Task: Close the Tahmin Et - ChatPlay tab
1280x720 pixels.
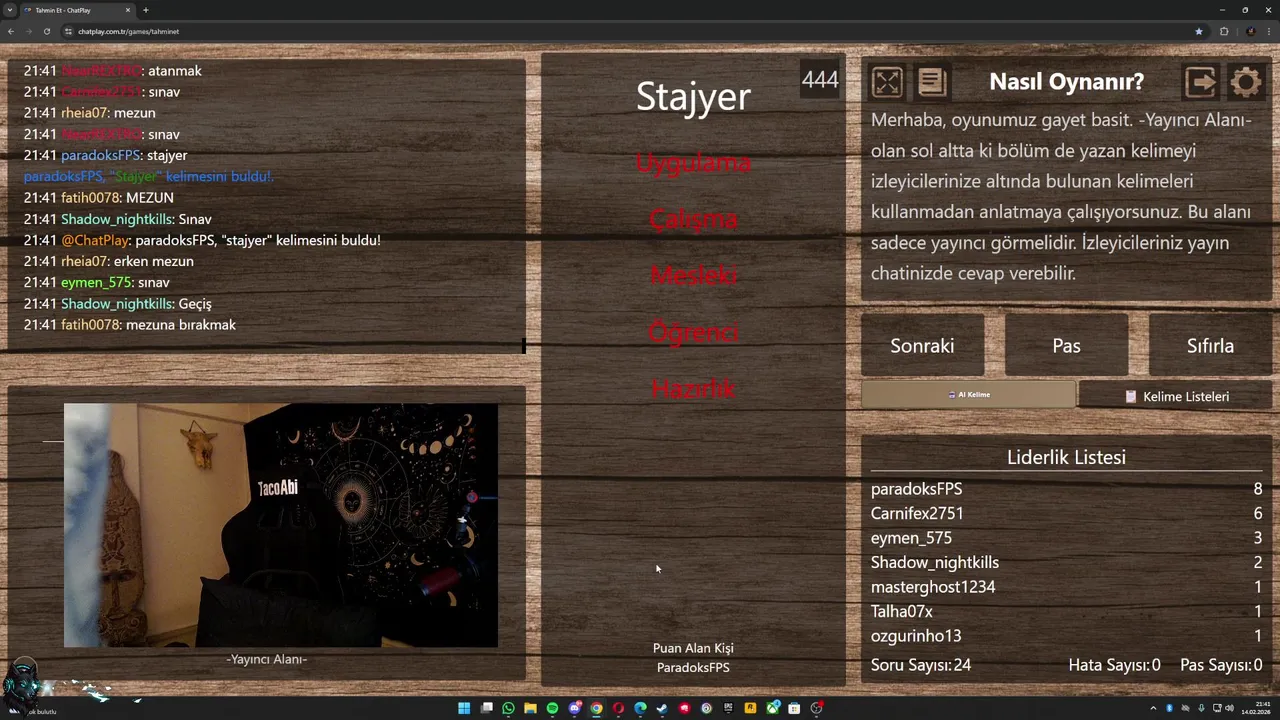Action: (128, 10)
